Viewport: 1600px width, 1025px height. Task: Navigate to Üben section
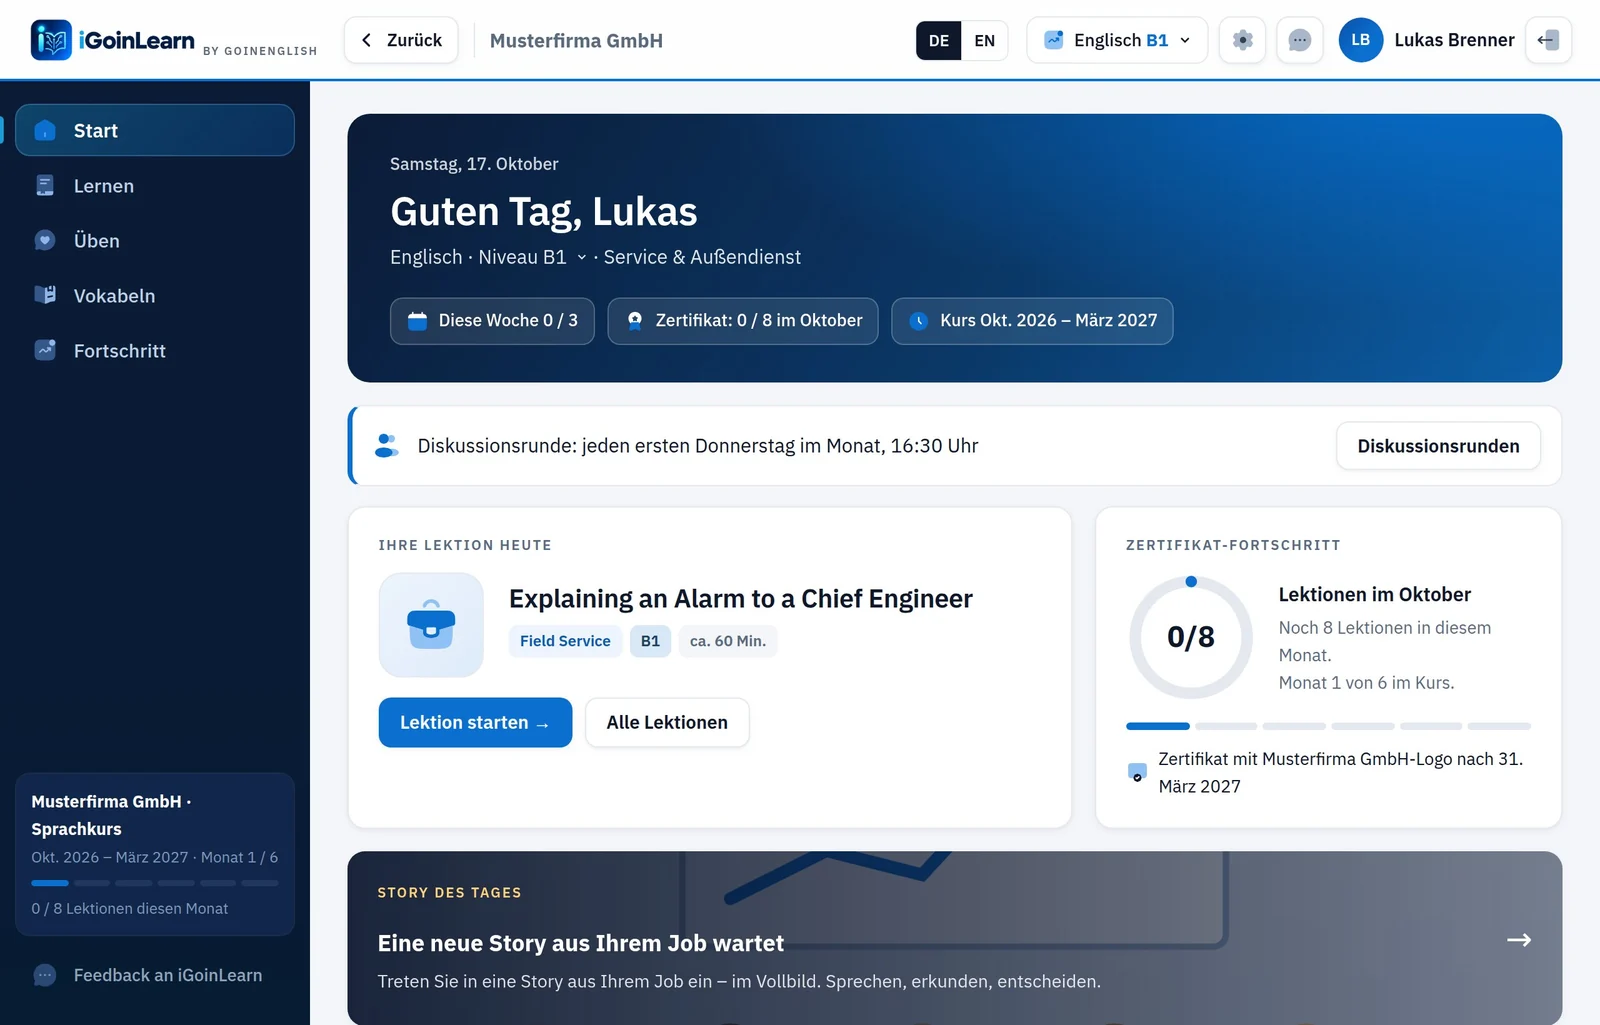(x=155, y=240)
